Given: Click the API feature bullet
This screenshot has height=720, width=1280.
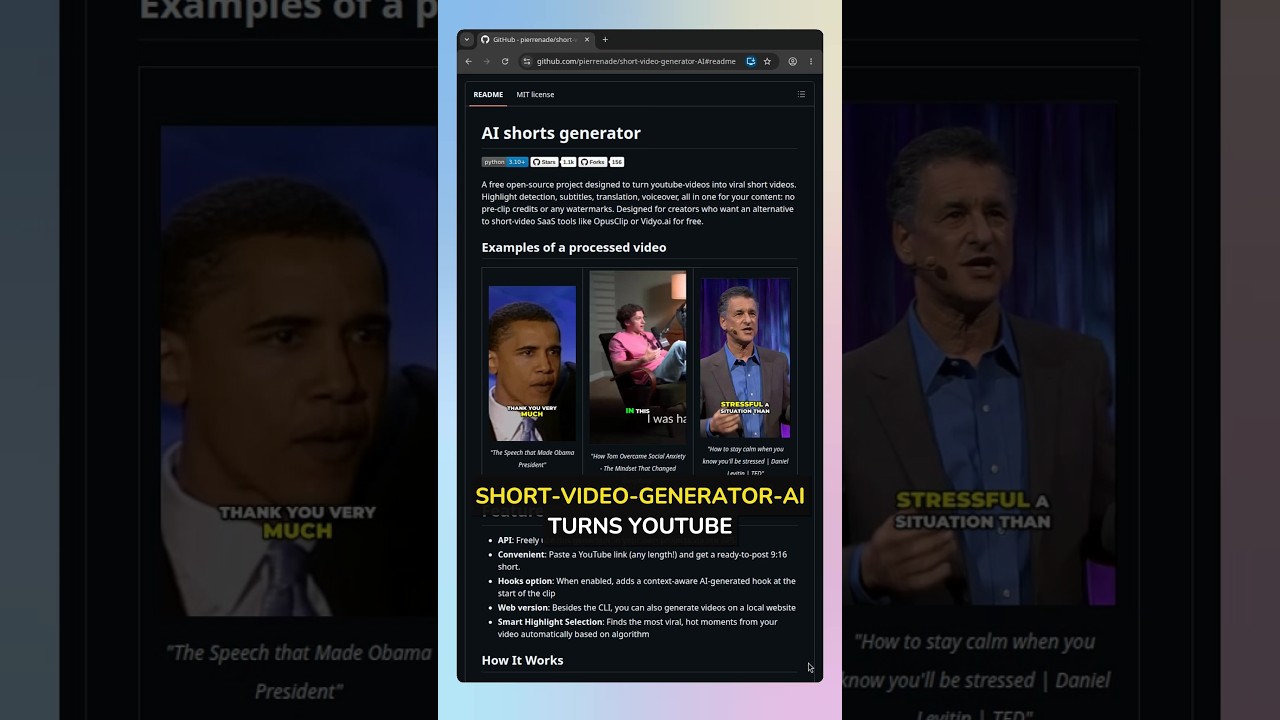Looking at the screenshot, I should pyautogui.click(x=520, y=540).
